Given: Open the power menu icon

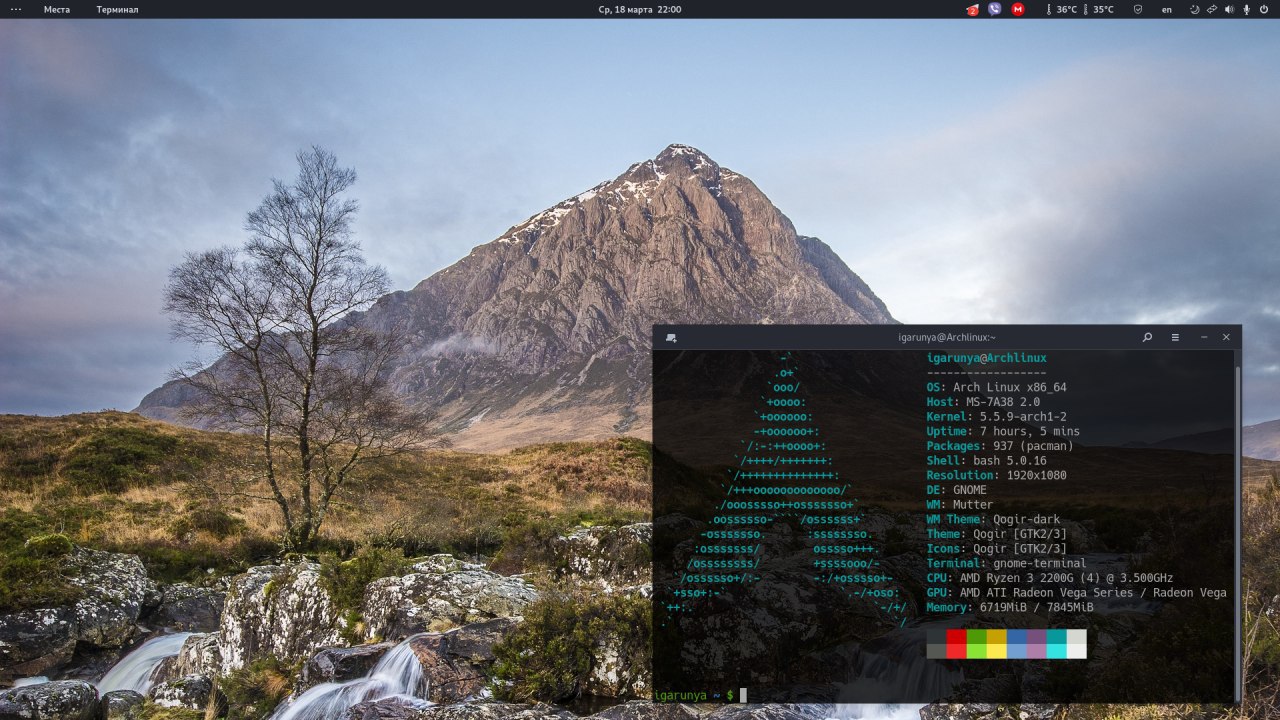Looking at the screenshot, I should 1264,9.
